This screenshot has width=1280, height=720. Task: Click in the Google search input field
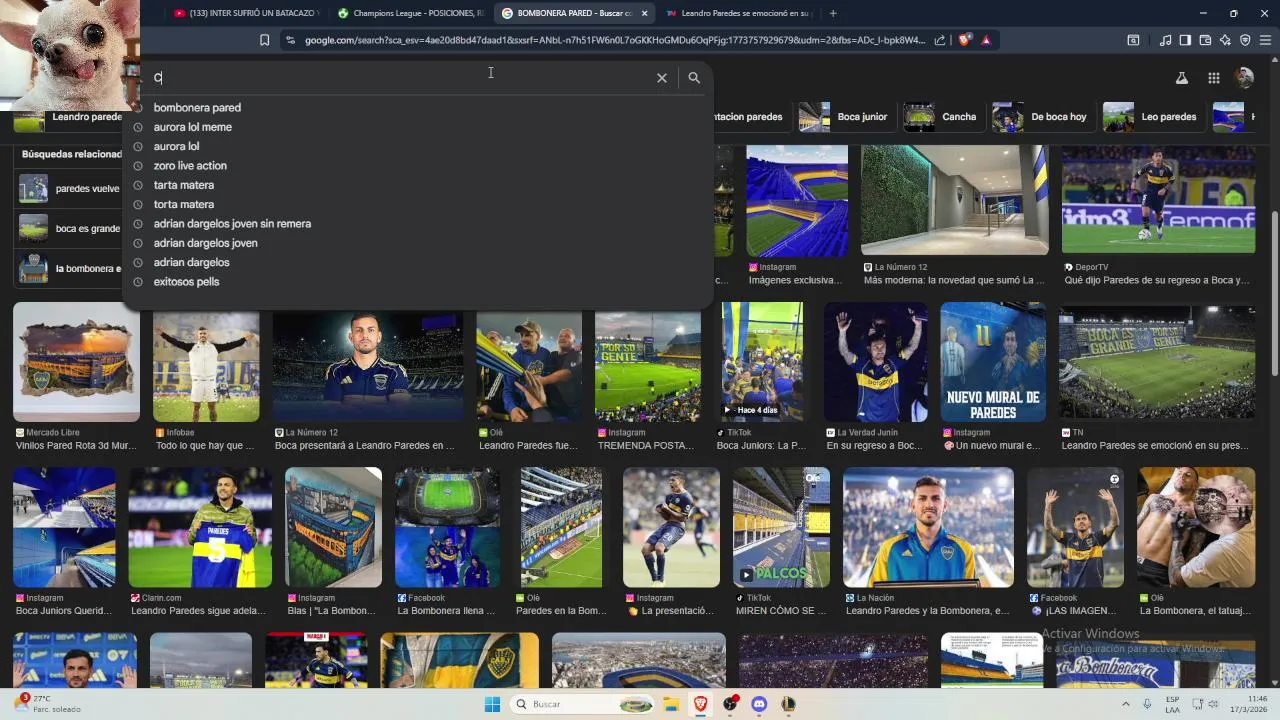pyautogui.click(x=400, y=78)
